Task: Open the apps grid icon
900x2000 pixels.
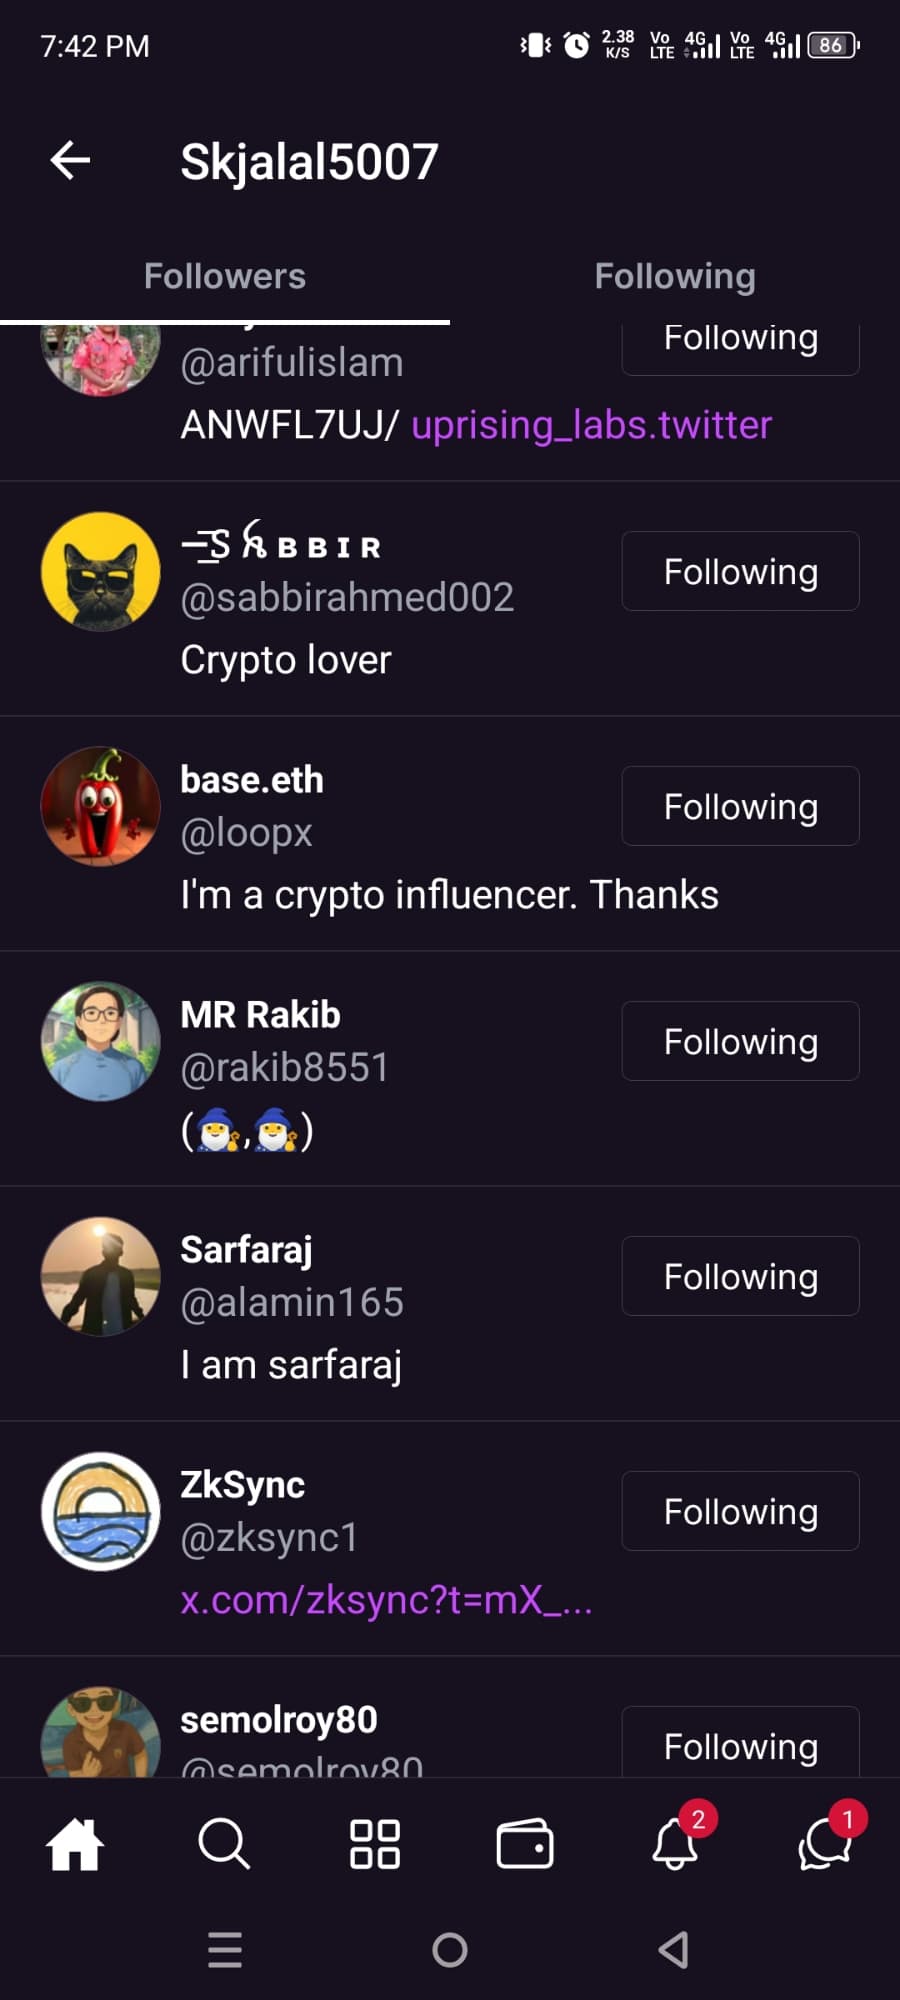Action: [x=375, y=1843]
